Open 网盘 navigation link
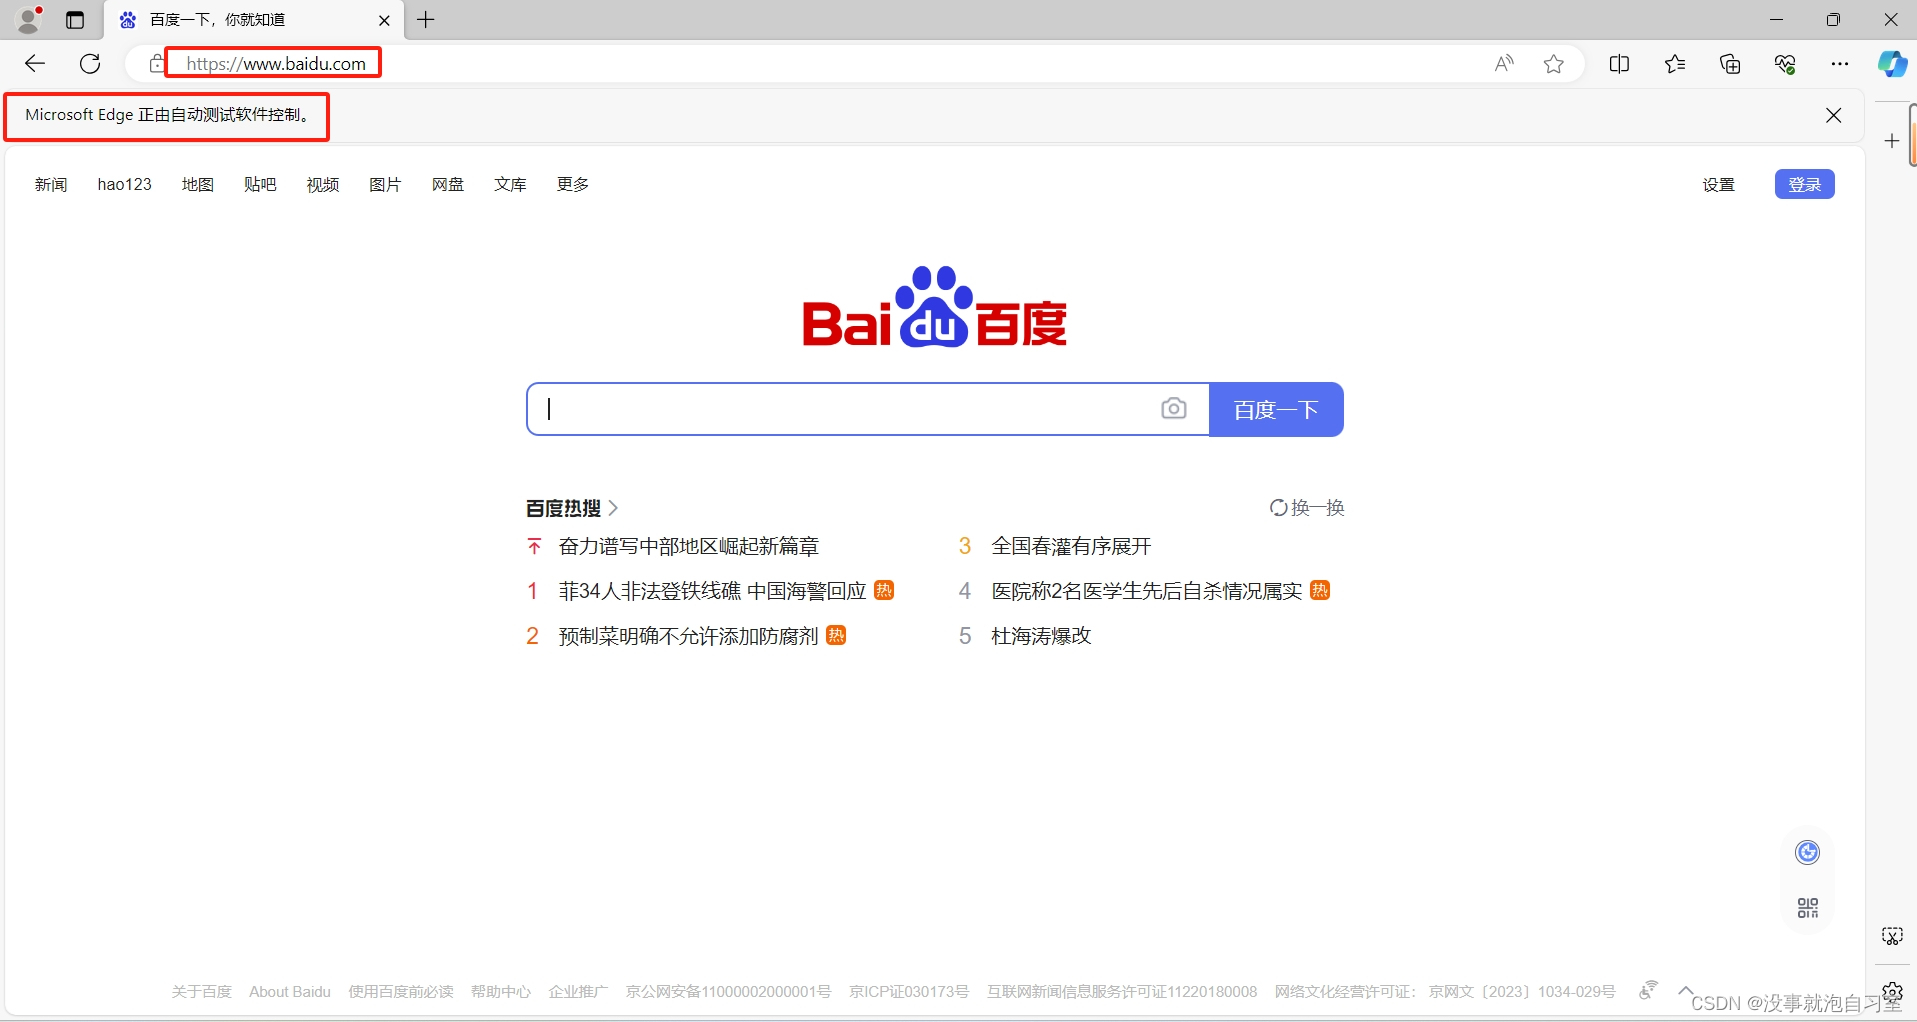 click(x=448, y=184)
